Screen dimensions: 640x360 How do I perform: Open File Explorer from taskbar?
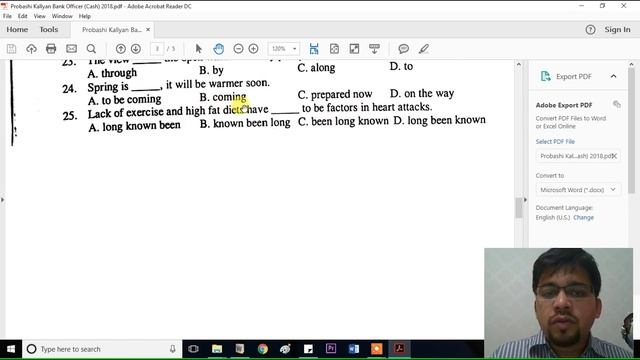[x=217, y=349]
